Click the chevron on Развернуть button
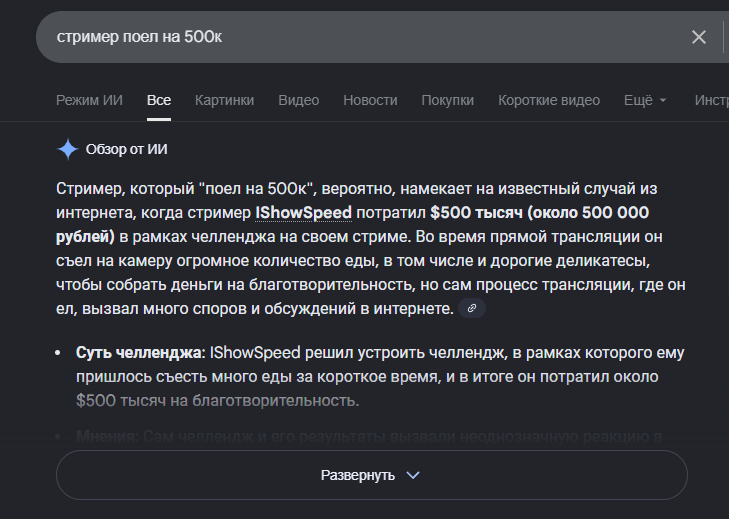The width and height of the screenshot is (729, 519). click(x=413, y=475)
